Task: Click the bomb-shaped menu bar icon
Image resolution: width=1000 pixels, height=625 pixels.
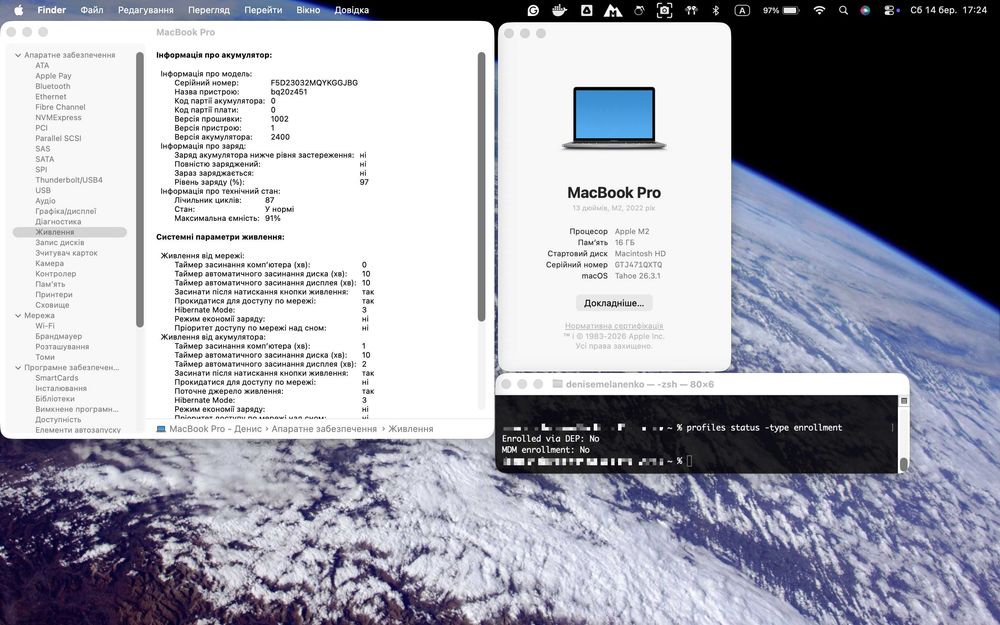Action: [x=638, y=10]
